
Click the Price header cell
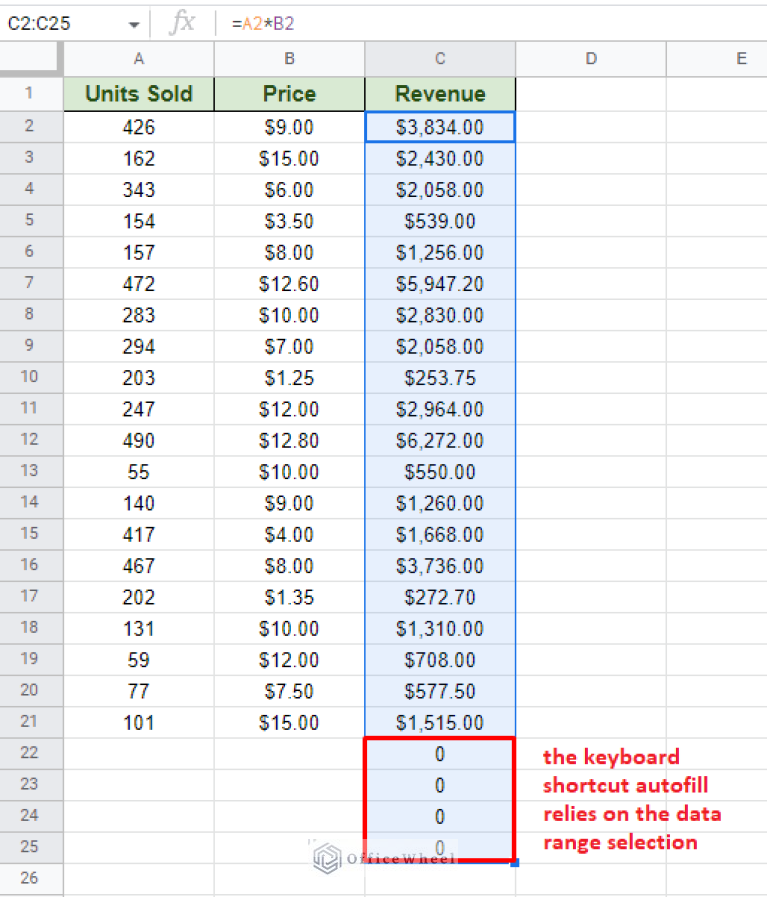coord(289,94)
